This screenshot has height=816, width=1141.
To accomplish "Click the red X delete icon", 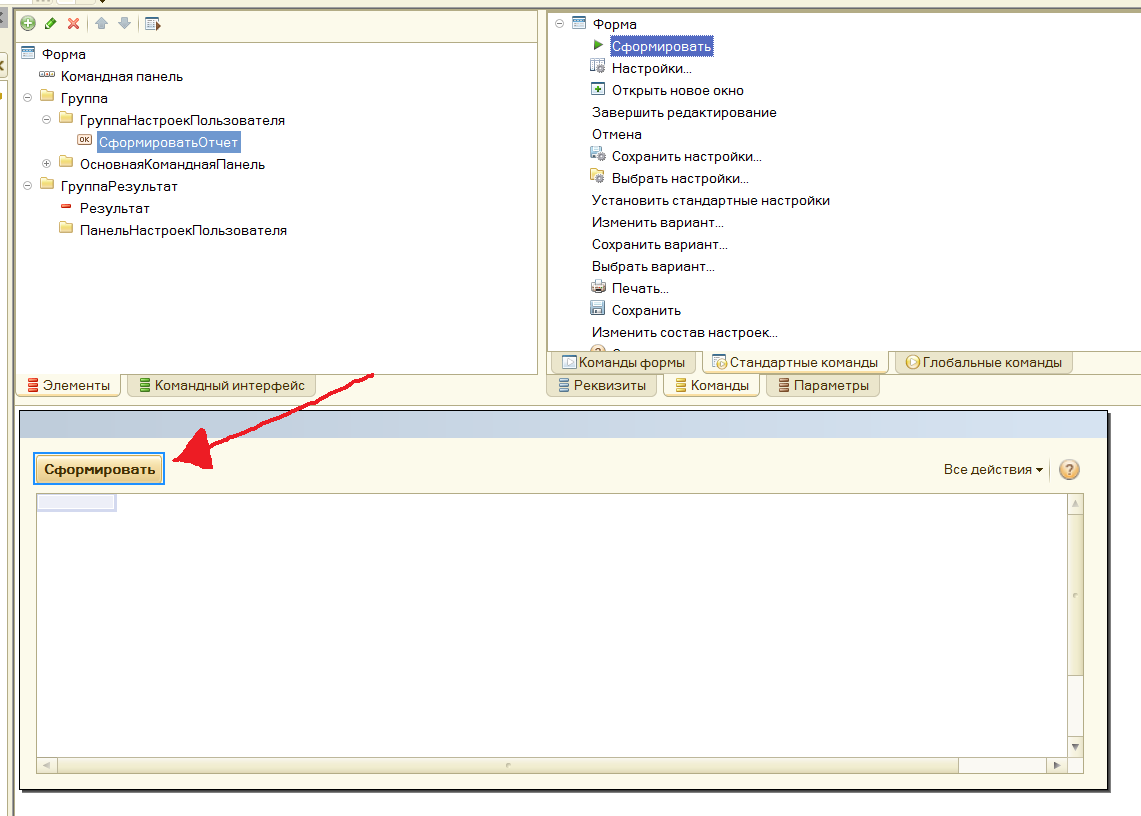I will point(73,24).
